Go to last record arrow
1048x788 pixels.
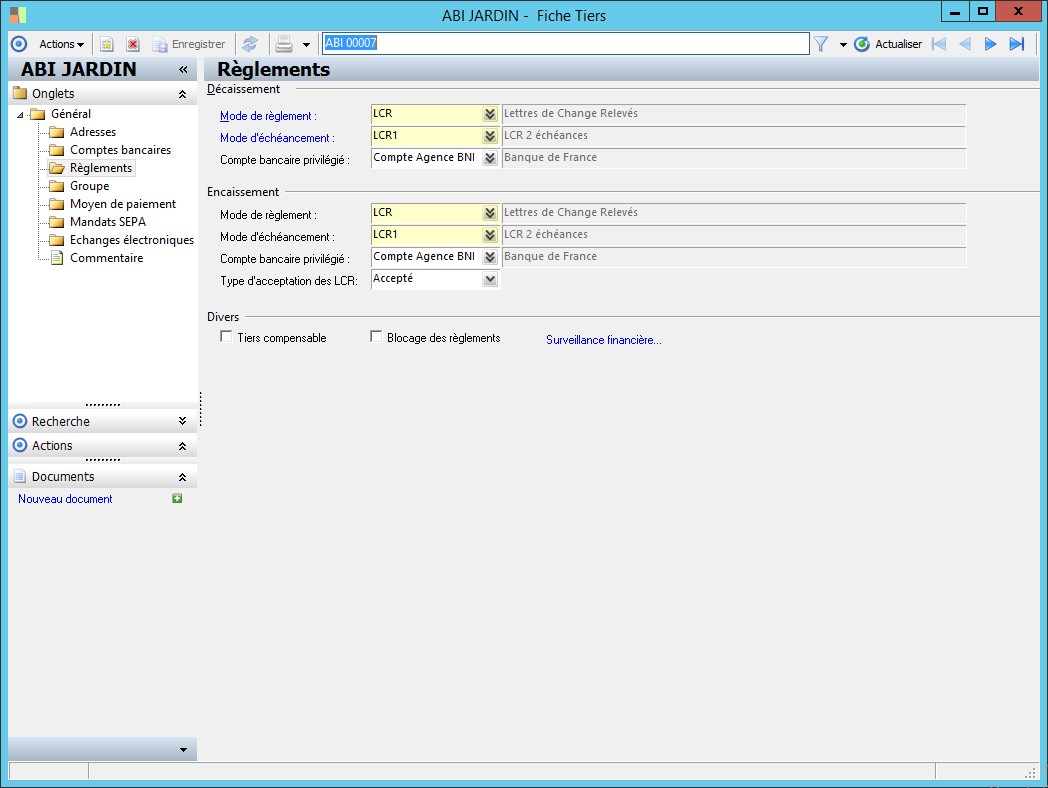click(x=1017, y=44)
